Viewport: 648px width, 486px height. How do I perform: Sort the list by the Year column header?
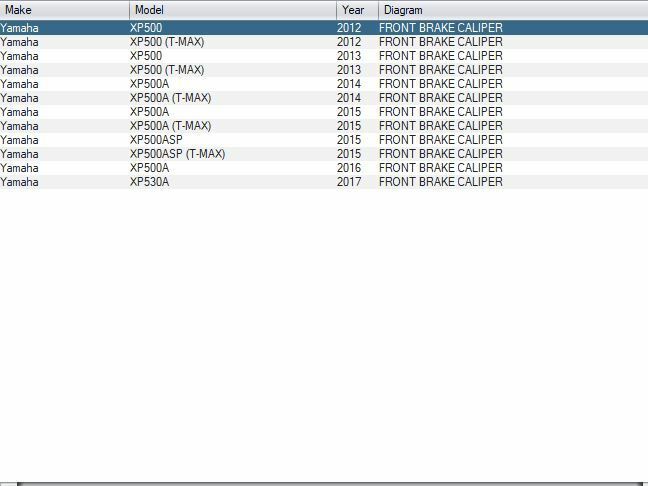coord(357,10)
